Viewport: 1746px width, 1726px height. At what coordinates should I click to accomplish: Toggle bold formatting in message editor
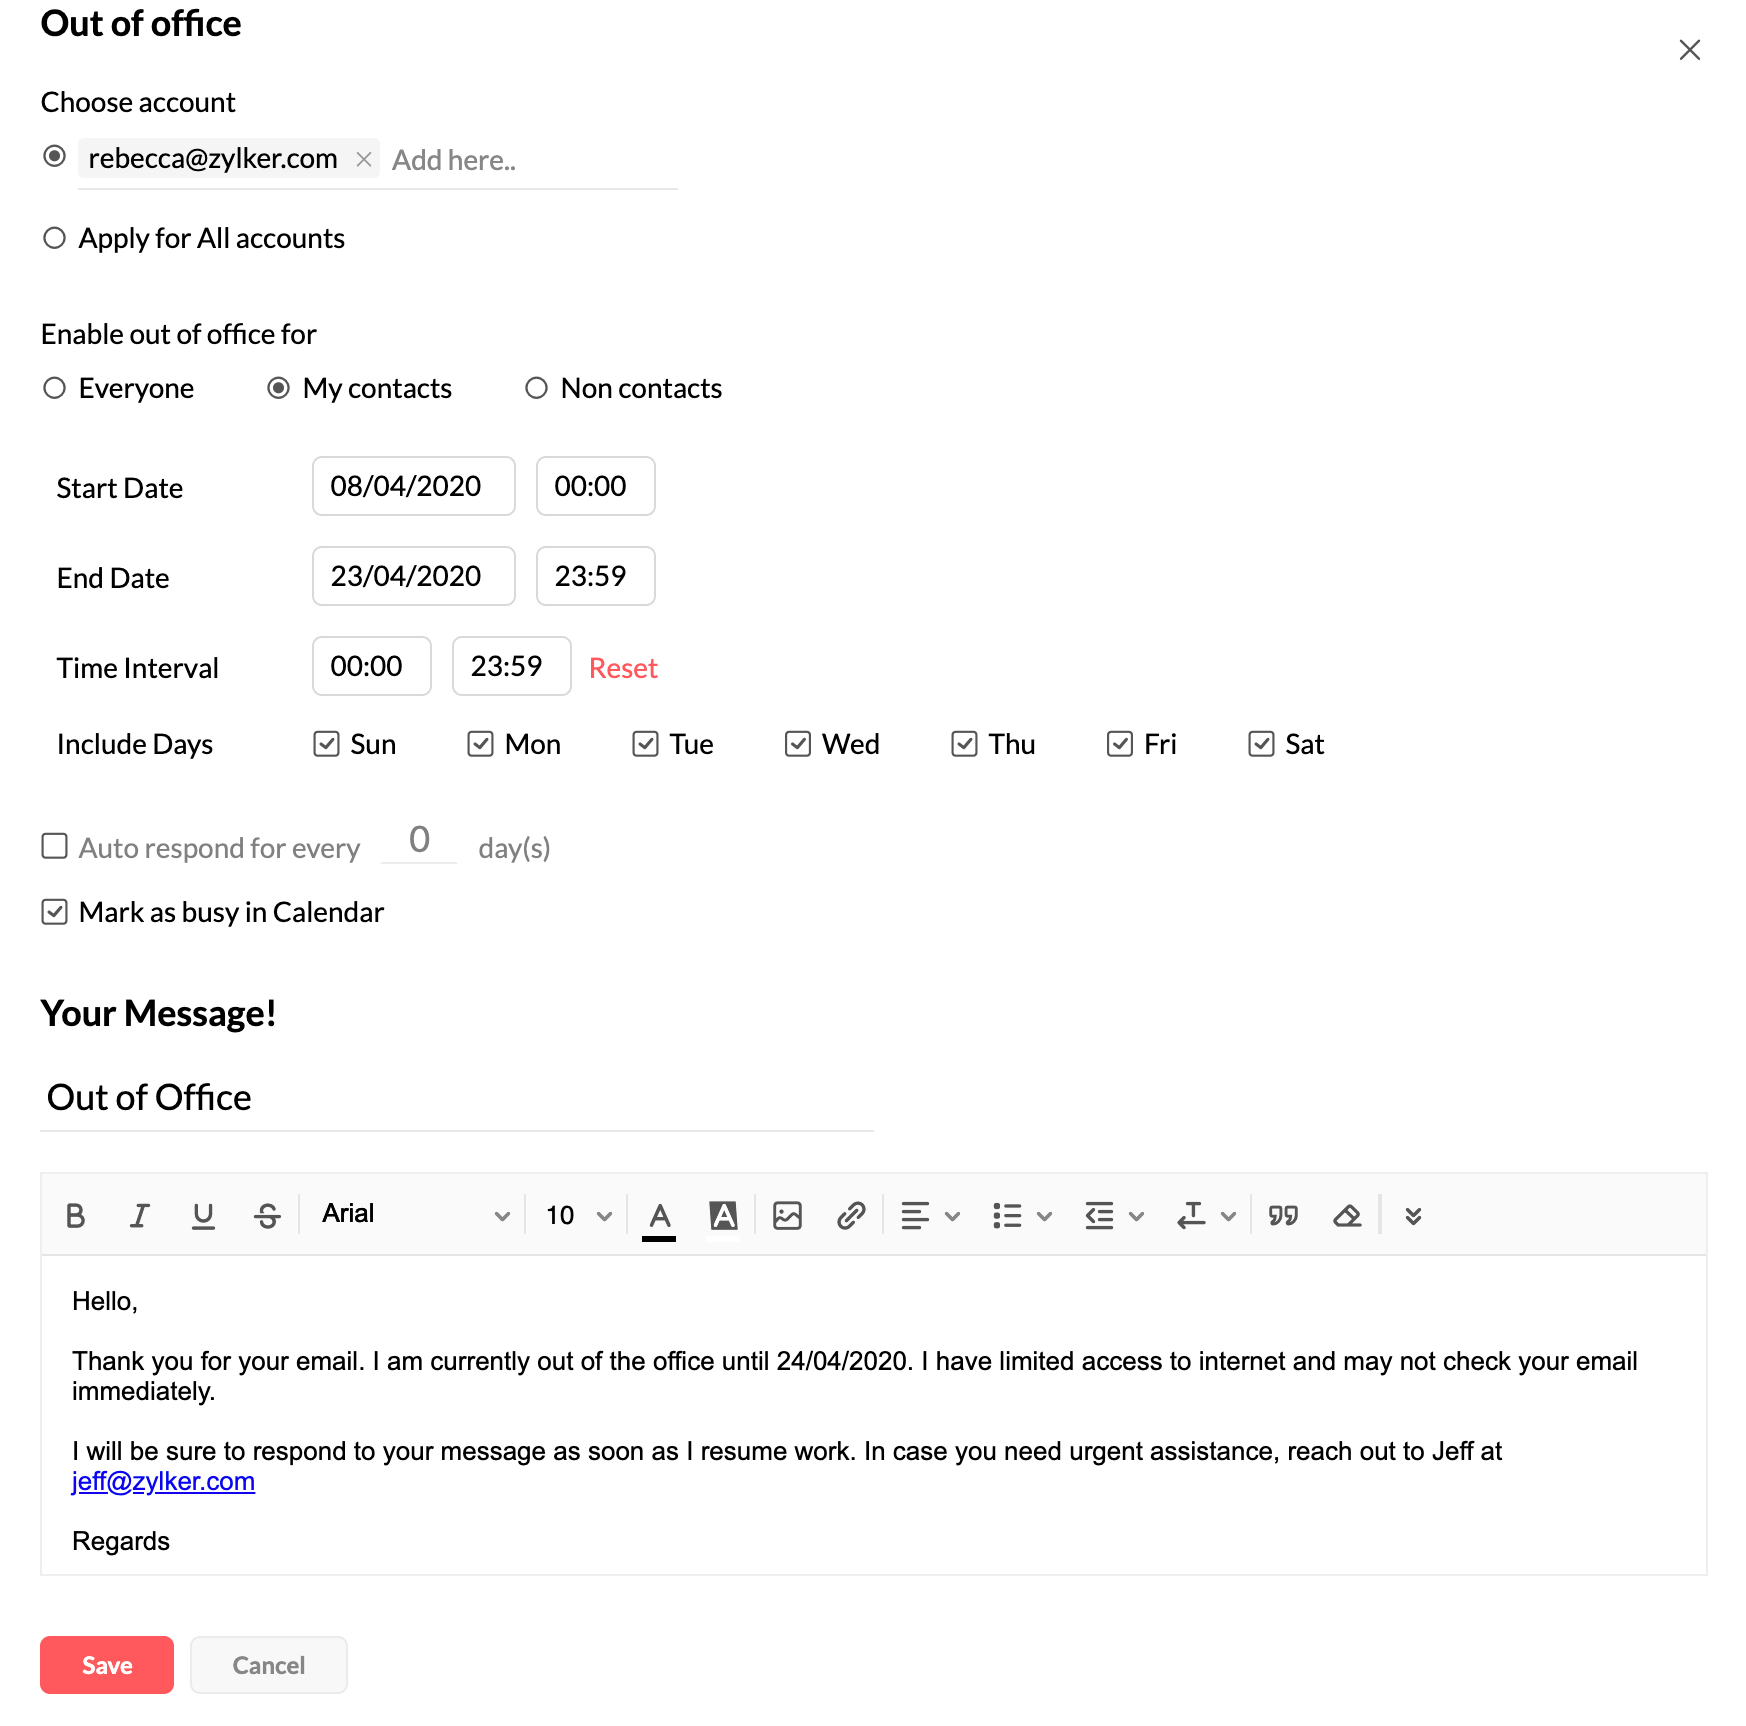(x=75, y=1216)
